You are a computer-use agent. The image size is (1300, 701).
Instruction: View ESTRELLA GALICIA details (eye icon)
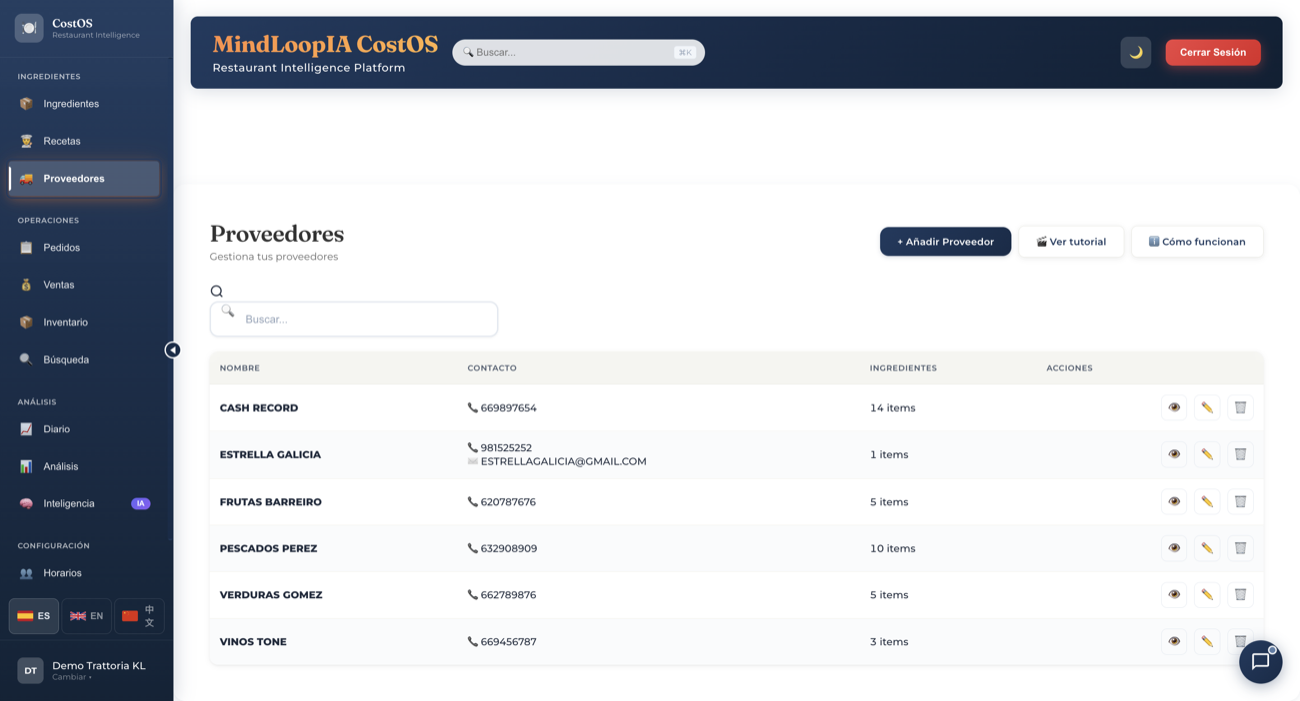[1174, 454]
